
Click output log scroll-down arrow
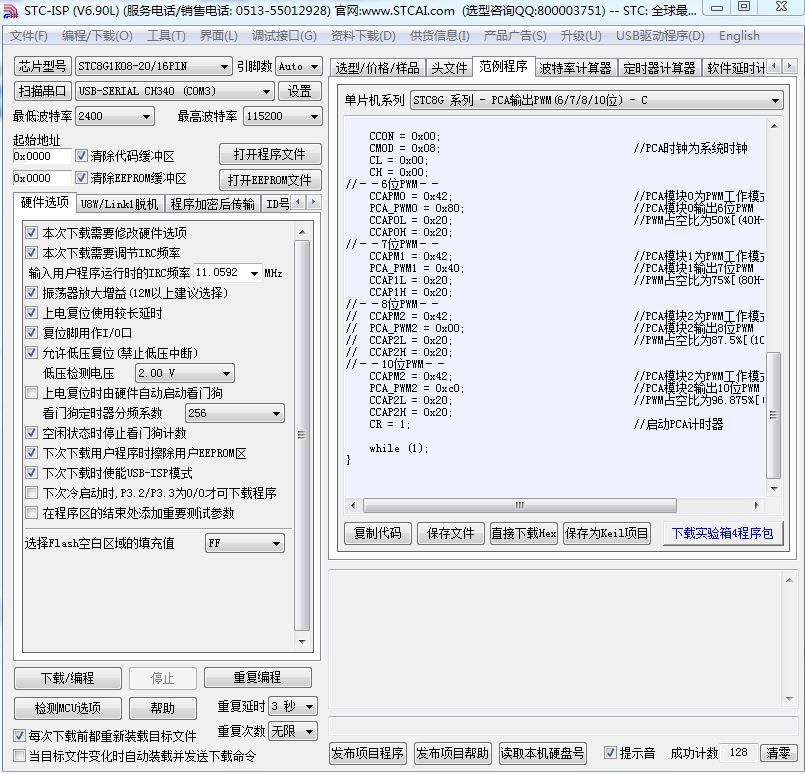(x=789, y=699)
